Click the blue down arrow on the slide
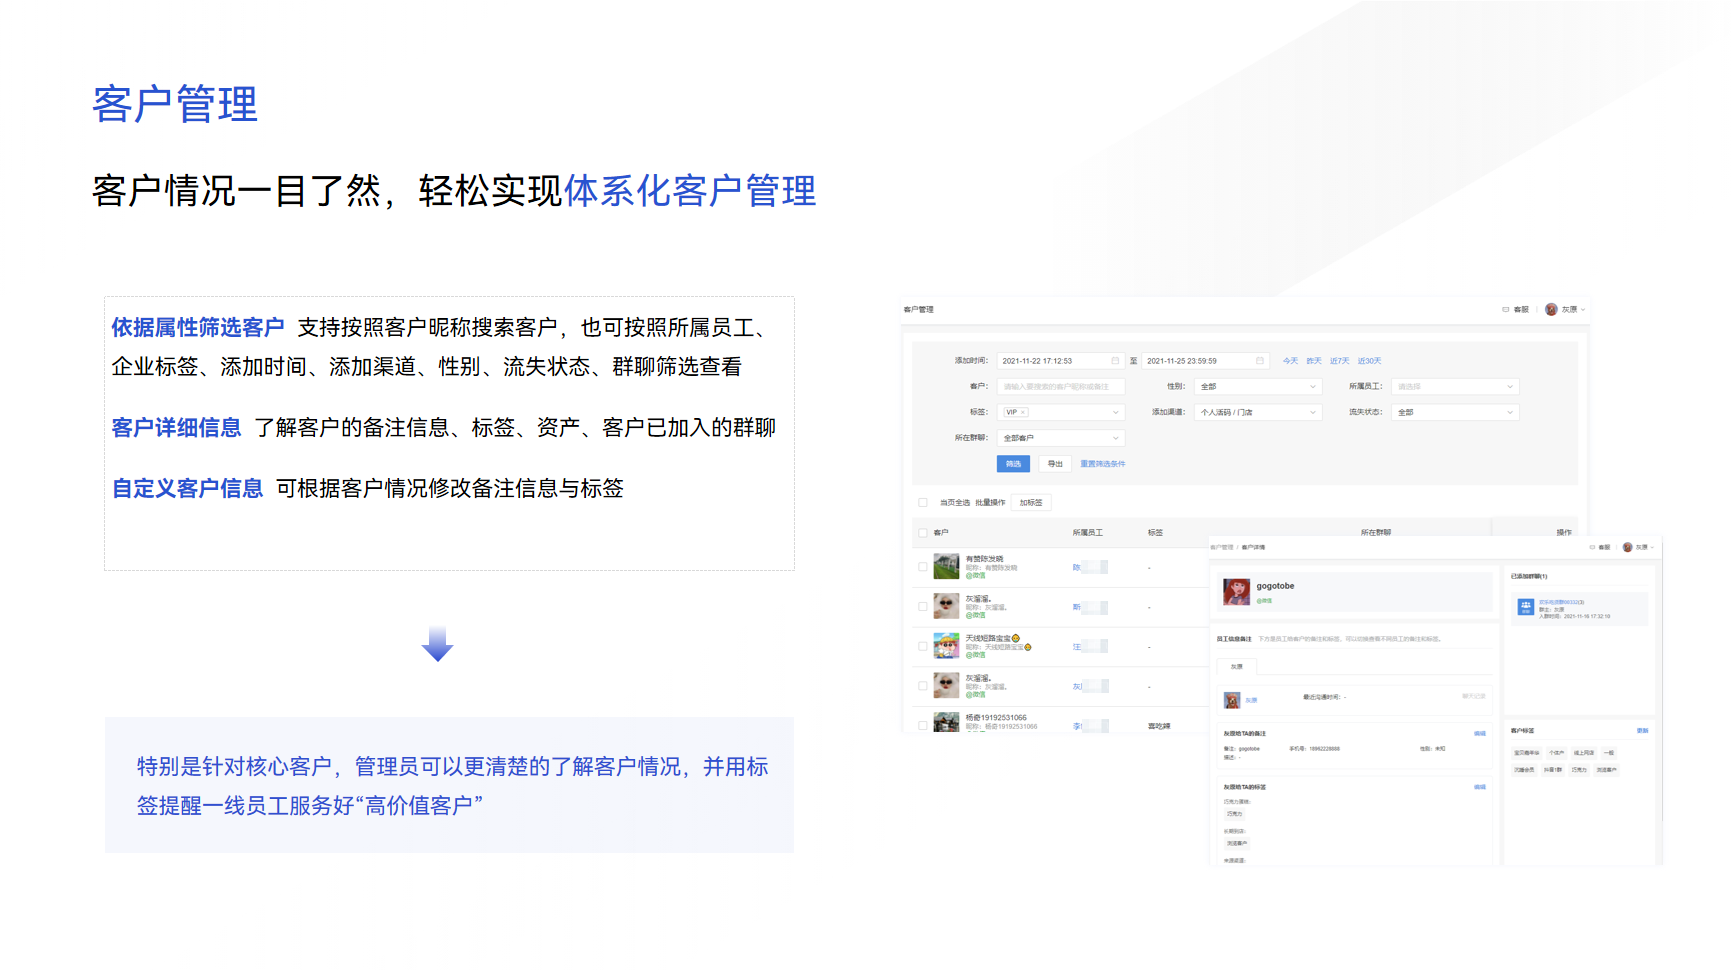The width and height of the screenshot is (1731, 970). click(437, 645)
